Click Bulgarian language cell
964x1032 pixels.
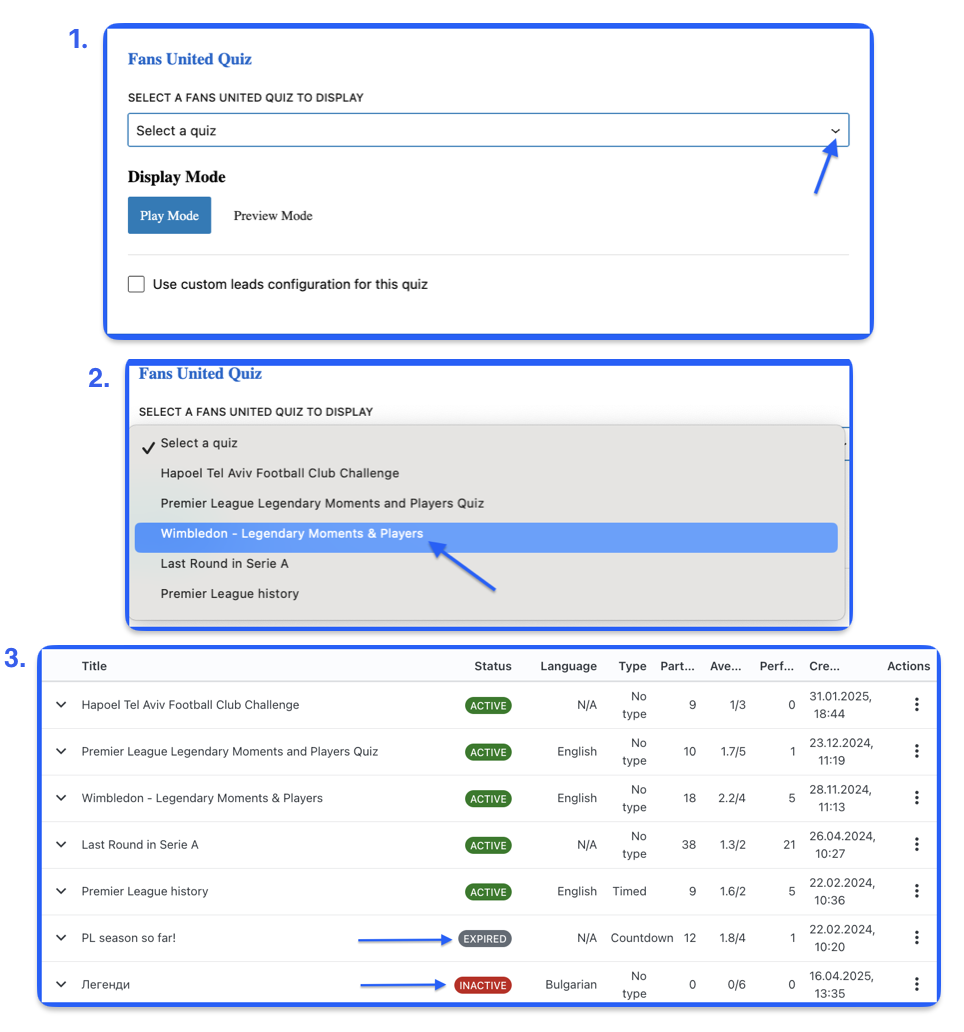click(x=571, y=985)
